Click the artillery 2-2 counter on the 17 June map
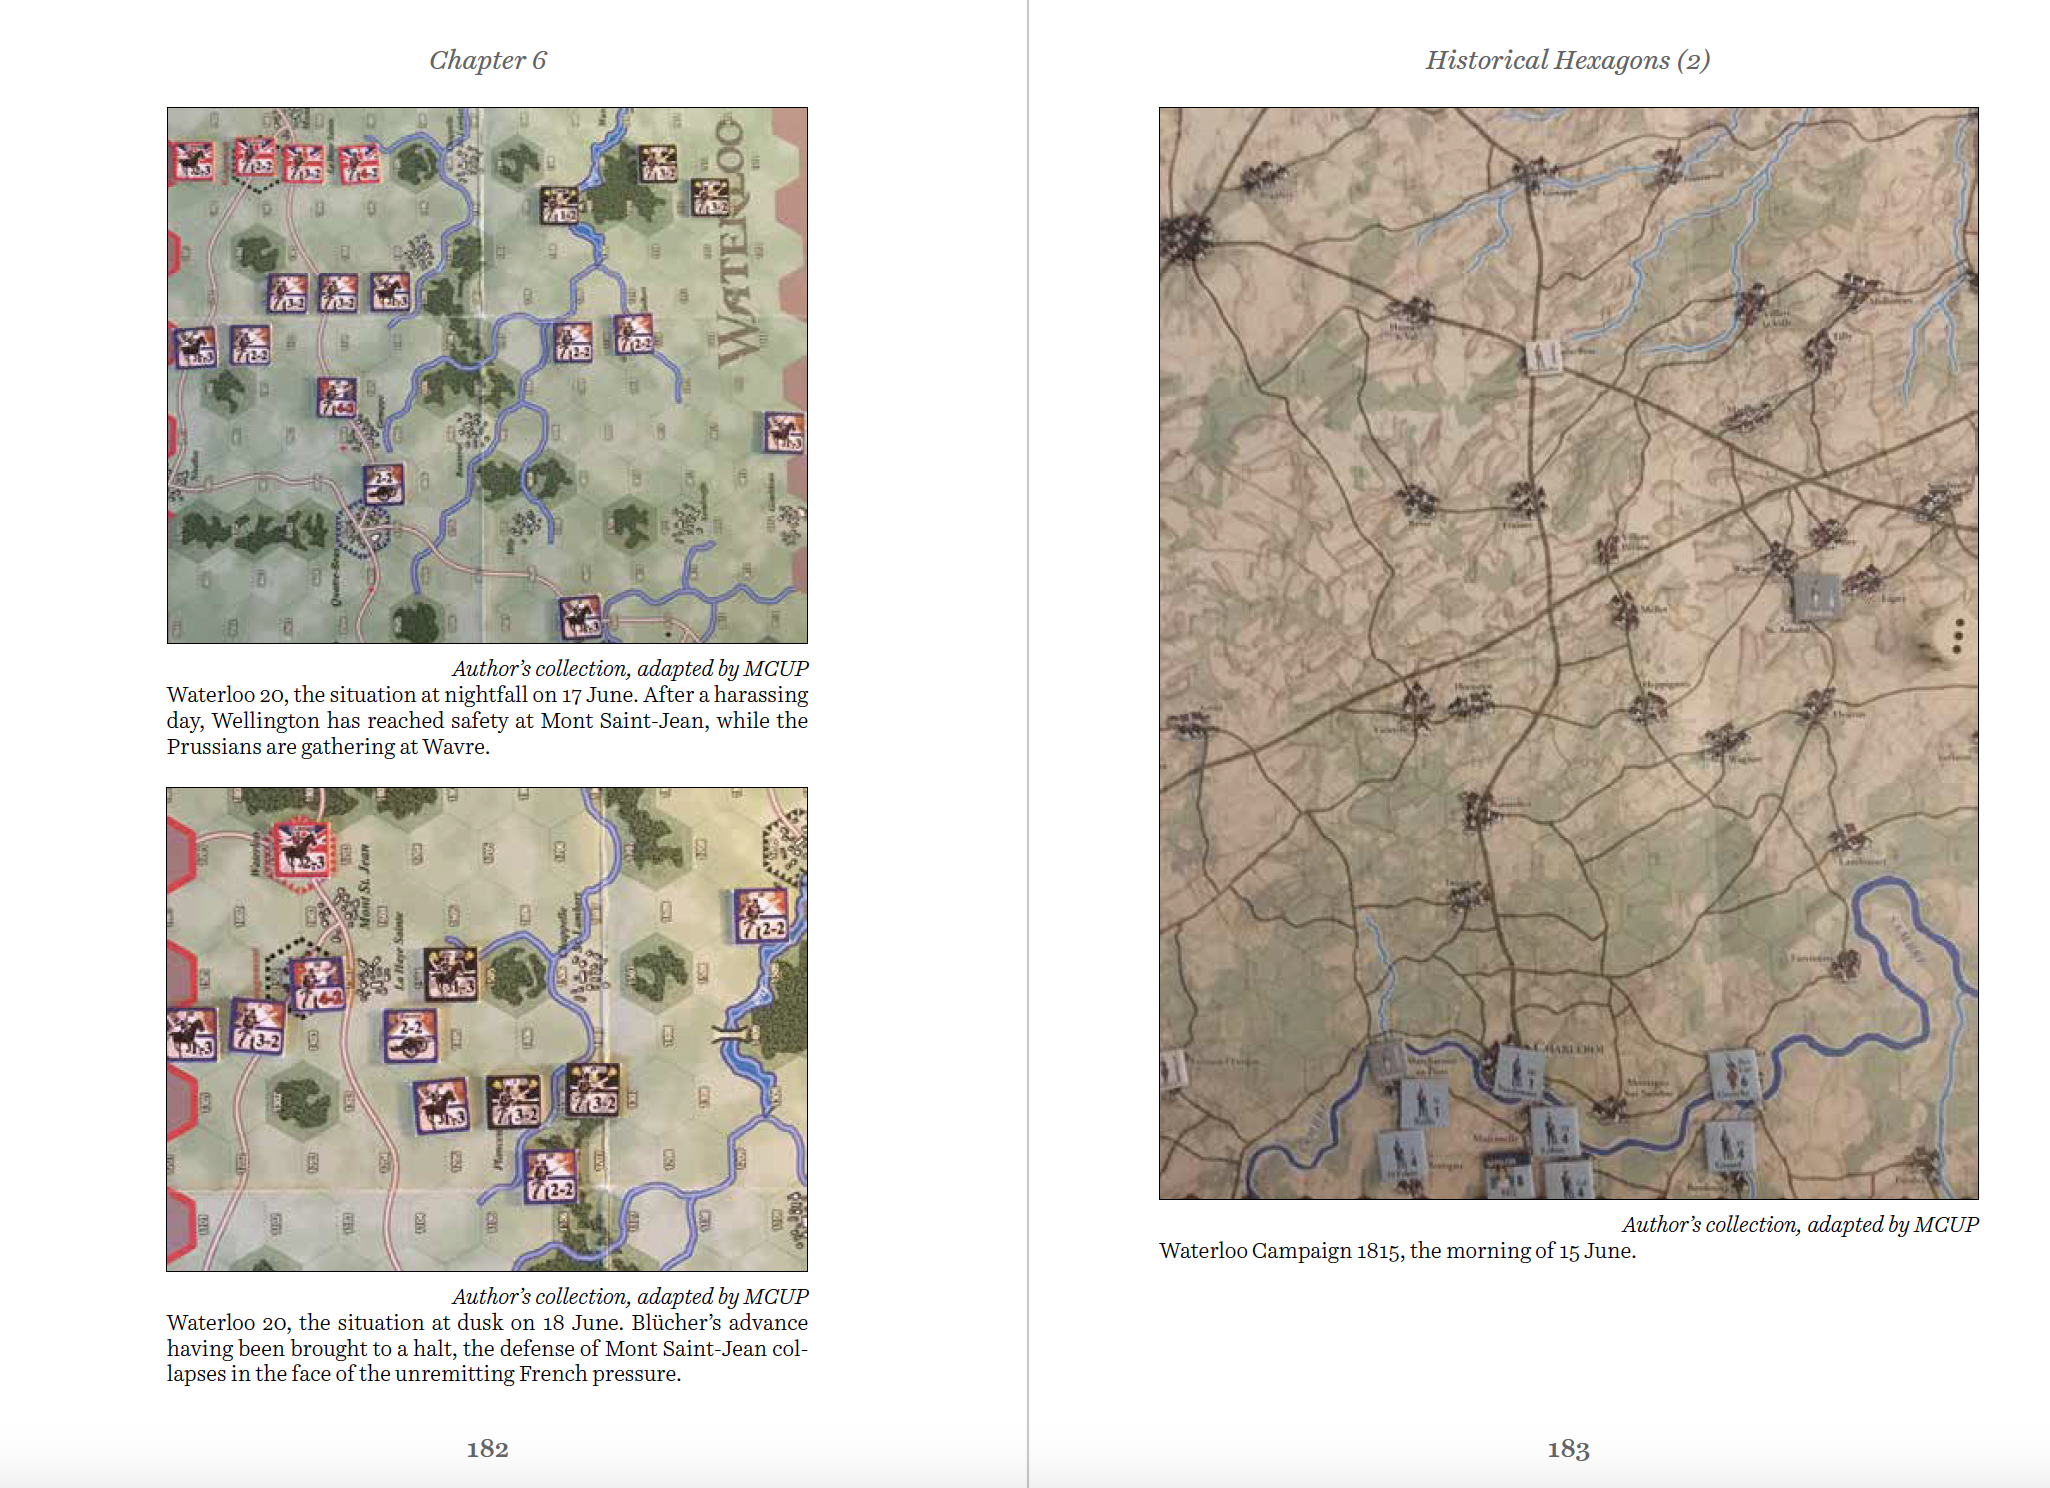Screen dimensions: 2050x1488 [x=384, y=483]
